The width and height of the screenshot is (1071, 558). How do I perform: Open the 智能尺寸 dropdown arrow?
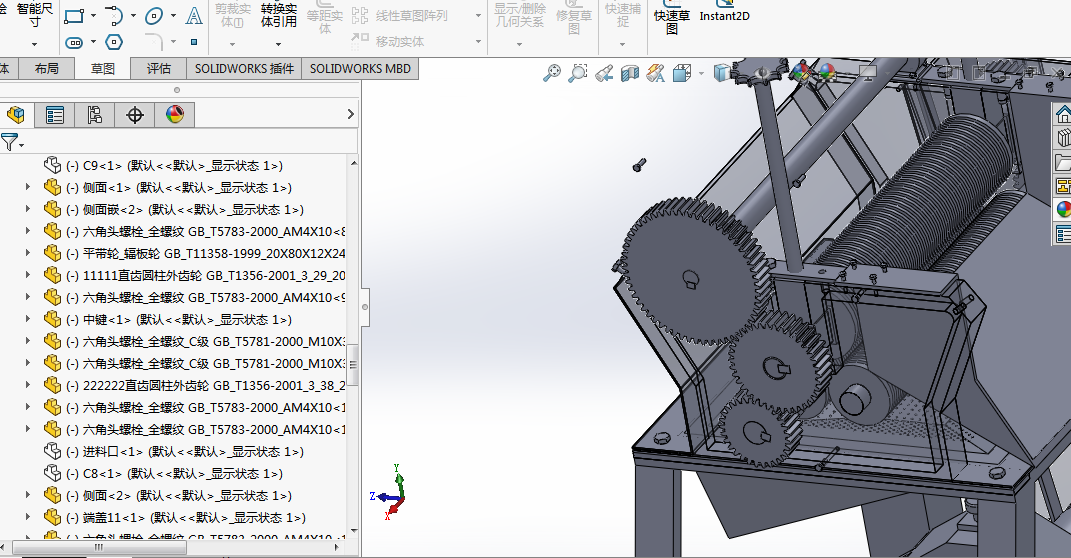(x=35, y=44)
